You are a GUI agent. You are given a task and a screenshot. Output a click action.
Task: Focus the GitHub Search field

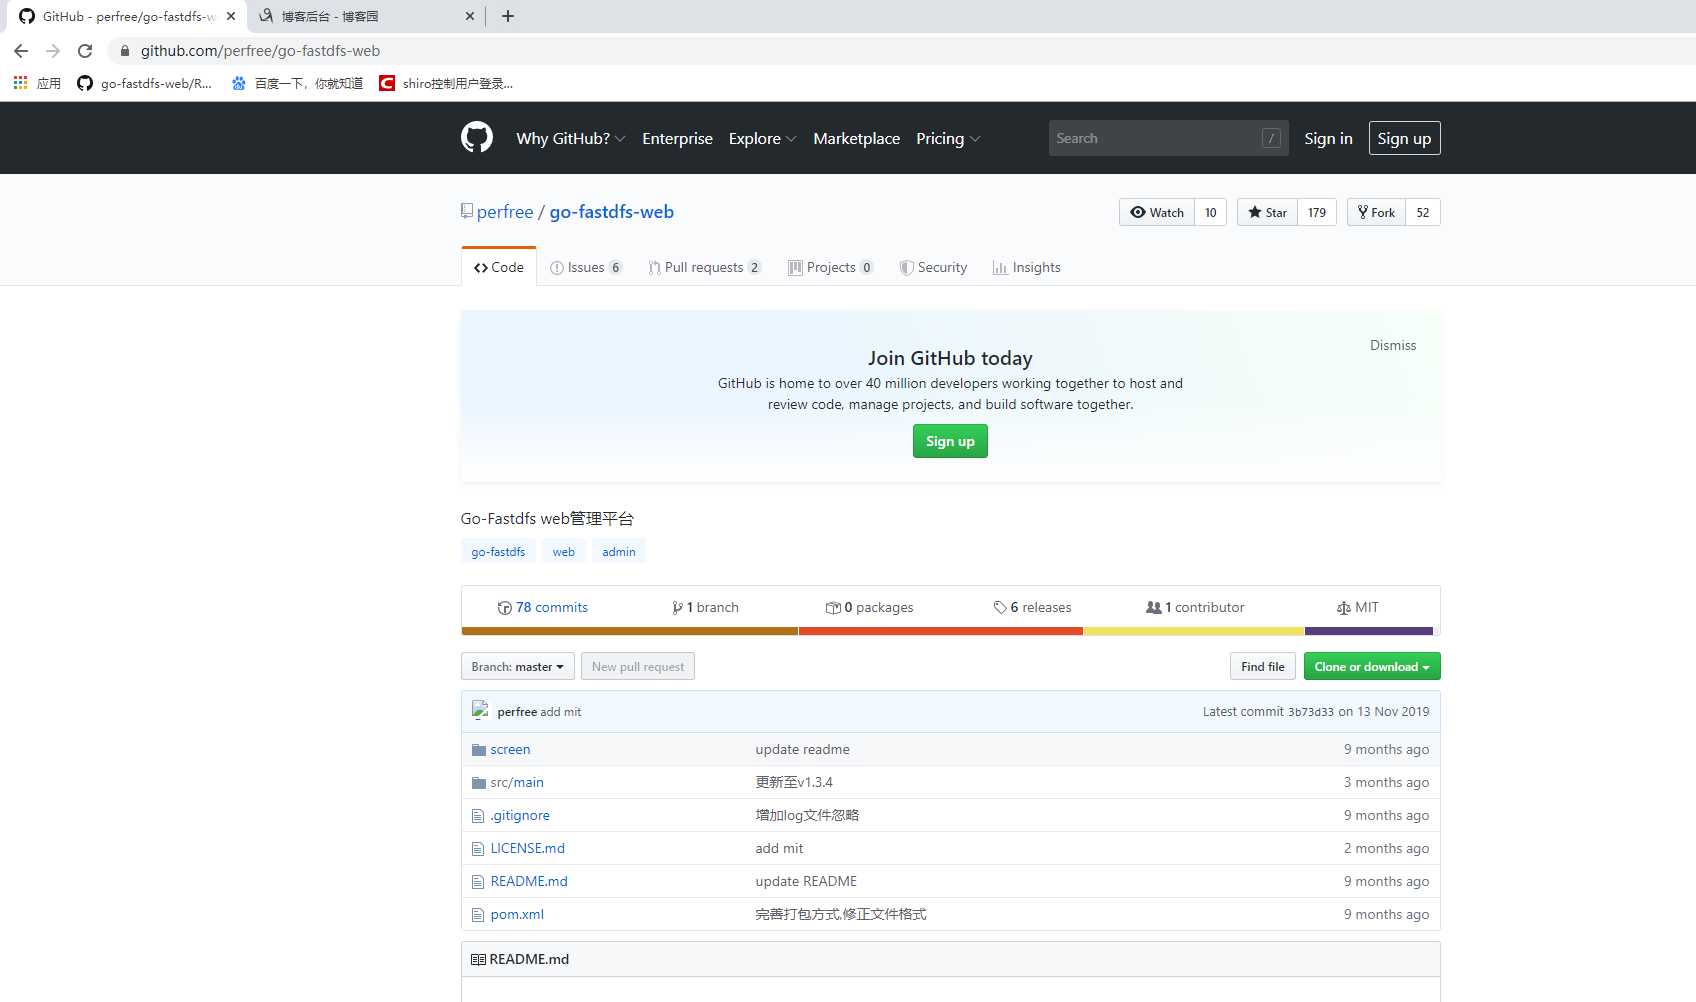[1168, 138]
